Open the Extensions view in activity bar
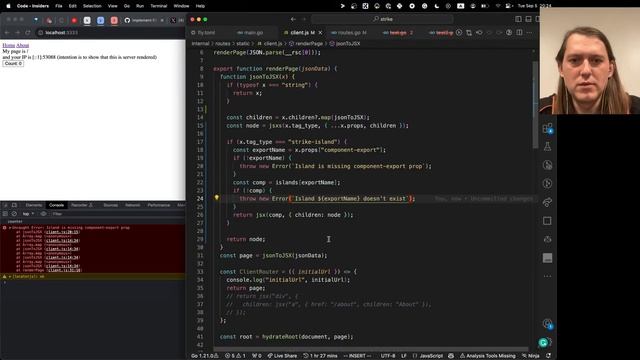This screenshot has width=640, height=360. click(547, 129)
